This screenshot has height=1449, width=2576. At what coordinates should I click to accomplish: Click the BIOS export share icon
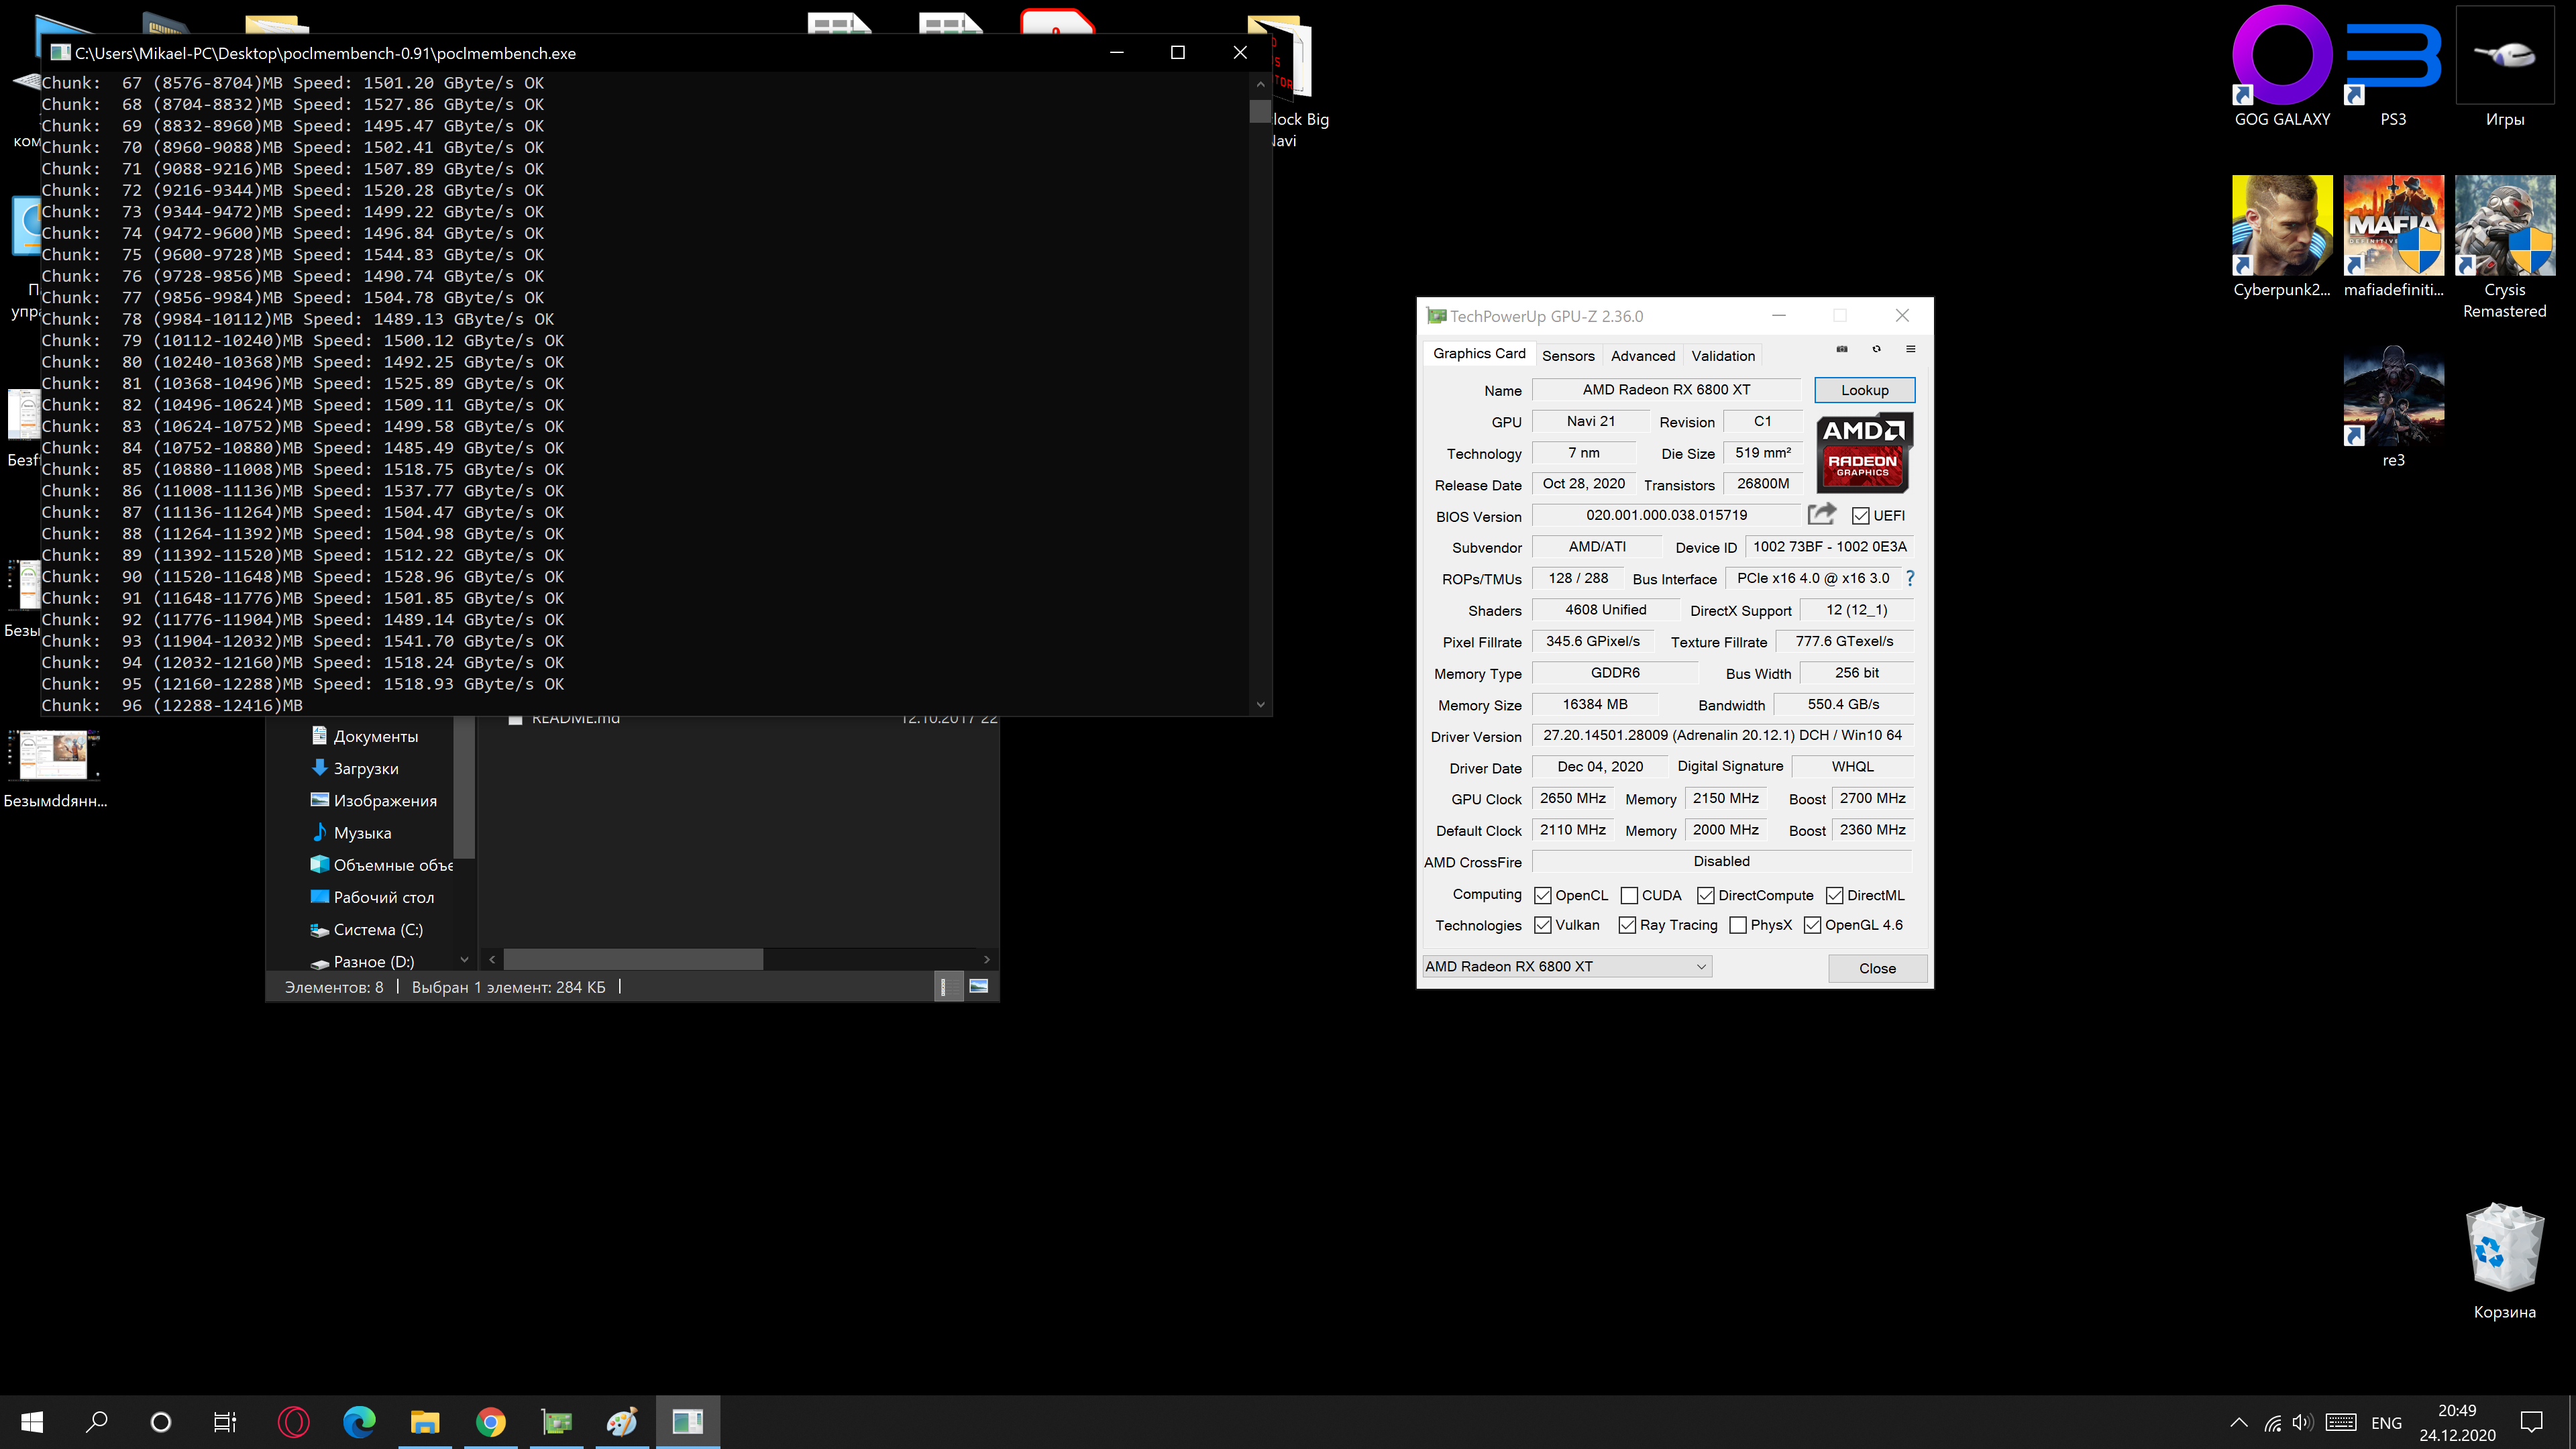(x=1821, y=514)
